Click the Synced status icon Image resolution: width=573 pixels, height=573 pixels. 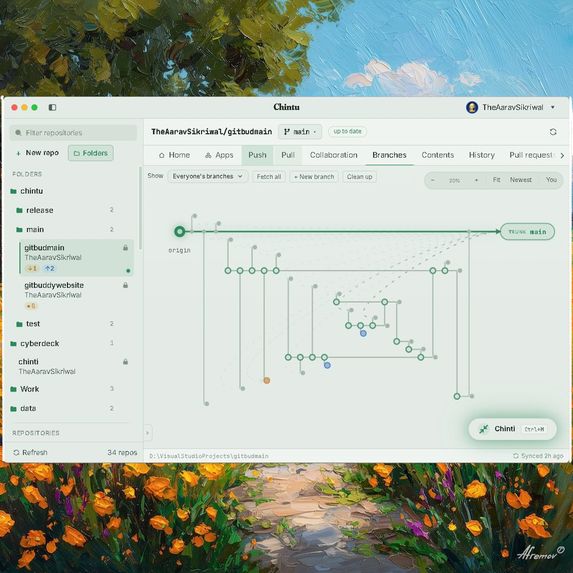coord(516,456)
